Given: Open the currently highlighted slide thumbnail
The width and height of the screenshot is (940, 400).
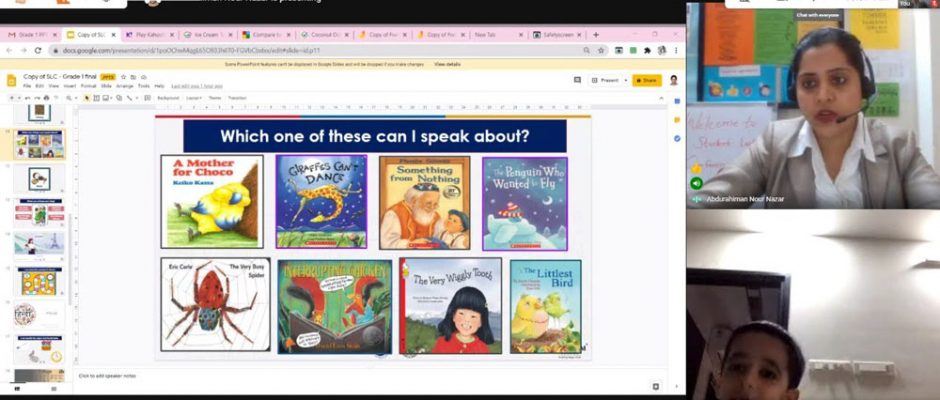Looking at the screenshot, I should coord(40,144).
